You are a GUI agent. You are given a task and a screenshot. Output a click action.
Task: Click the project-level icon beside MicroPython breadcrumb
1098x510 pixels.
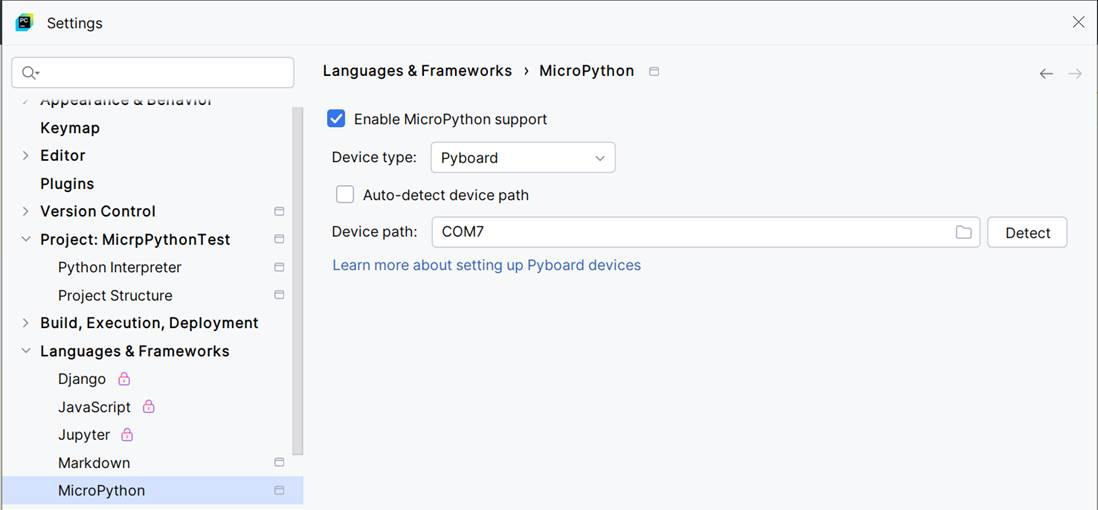(x=654, y=71)
